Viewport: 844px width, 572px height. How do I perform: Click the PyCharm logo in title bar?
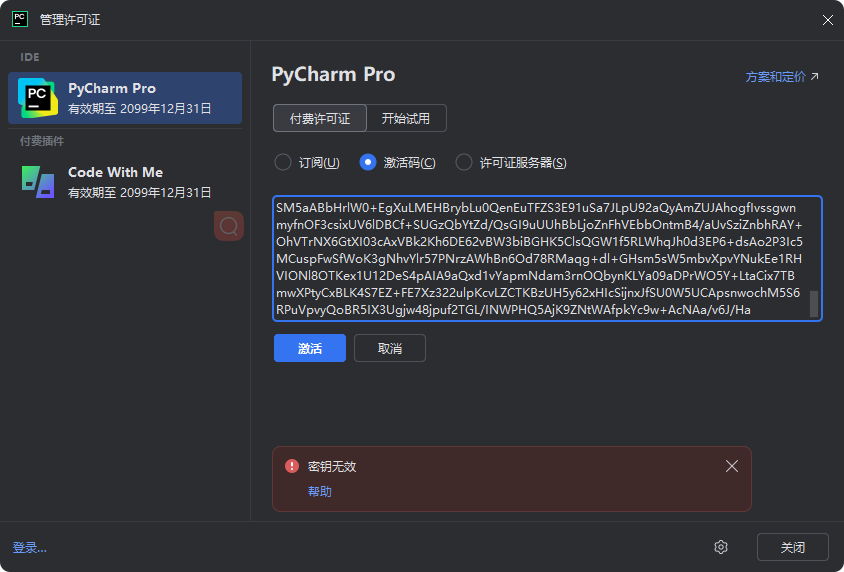(x=20, y=19)
